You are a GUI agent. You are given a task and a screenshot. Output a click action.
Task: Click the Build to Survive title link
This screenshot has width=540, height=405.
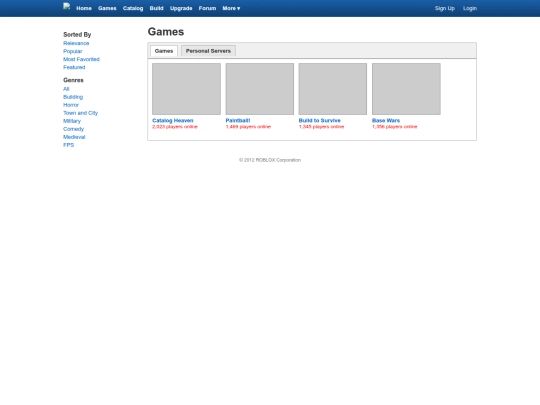320,121
